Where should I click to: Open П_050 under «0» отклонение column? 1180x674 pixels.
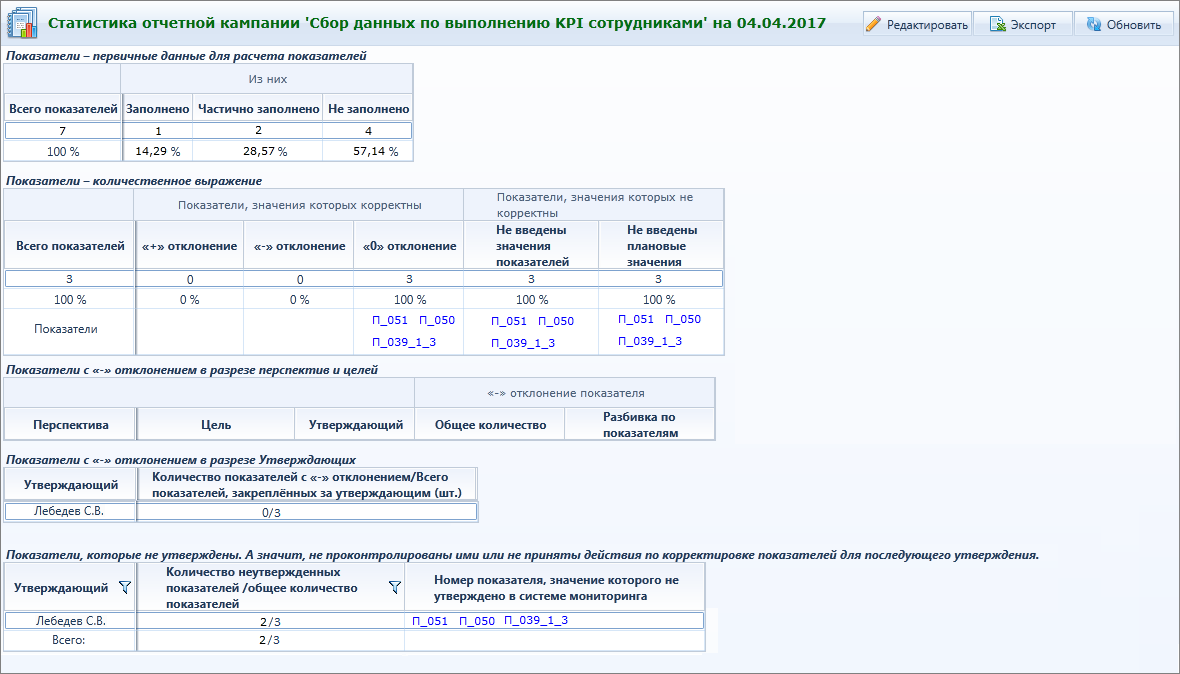[436, 320]
